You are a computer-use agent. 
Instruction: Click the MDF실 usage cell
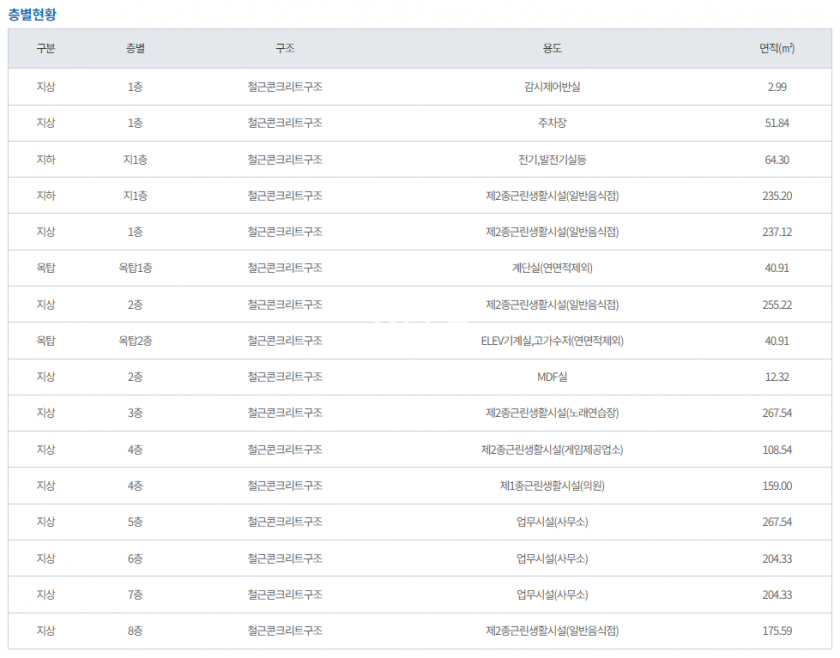click(552, 377)
